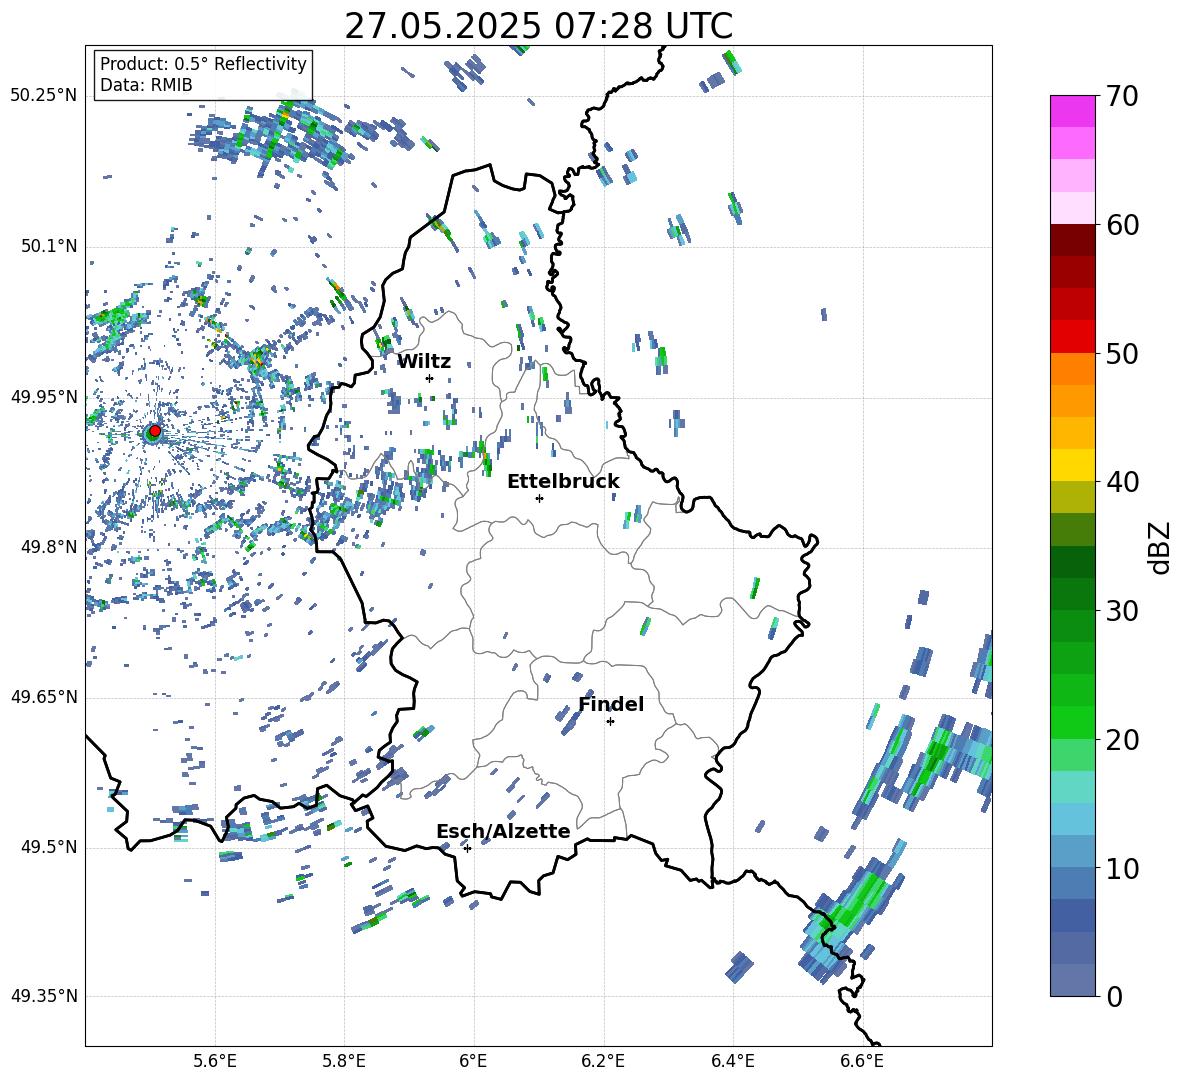
Task: Click the 'Data: RMIB' text
Action: coord(146,85)
